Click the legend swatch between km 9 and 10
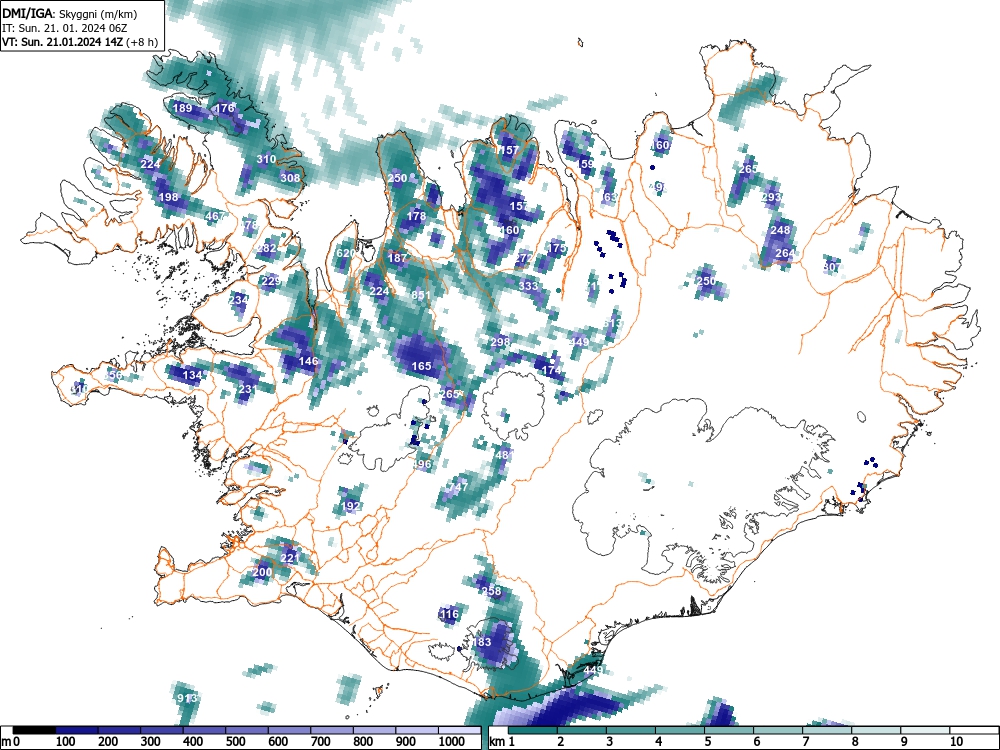1000x750 pixels. 925,730
